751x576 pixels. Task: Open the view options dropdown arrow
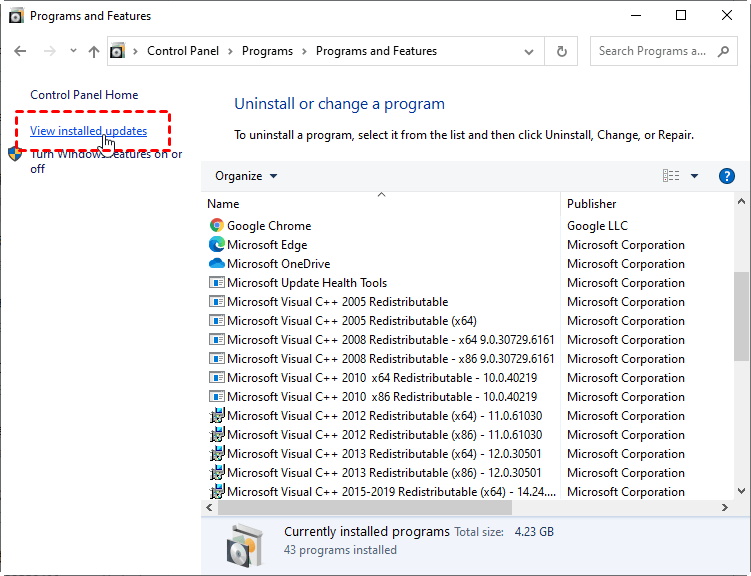click(694, 176)
